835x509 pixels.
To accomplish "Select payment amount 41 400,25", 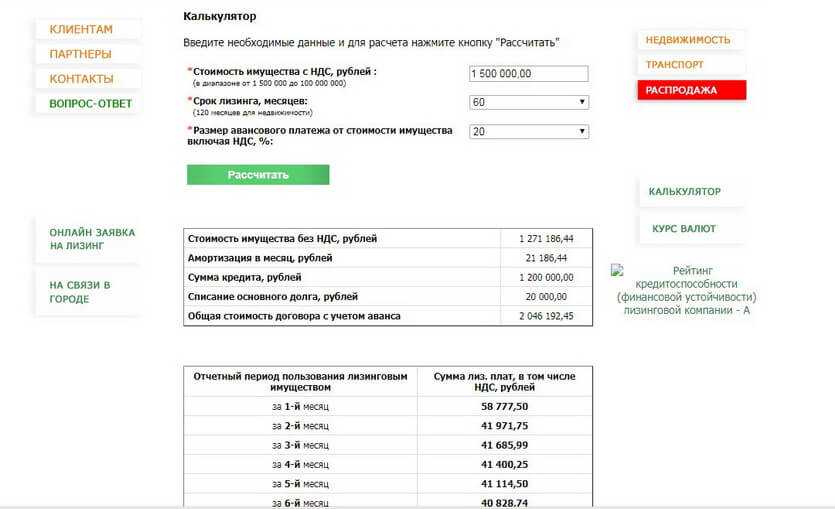I will click(x=504, y=465).
